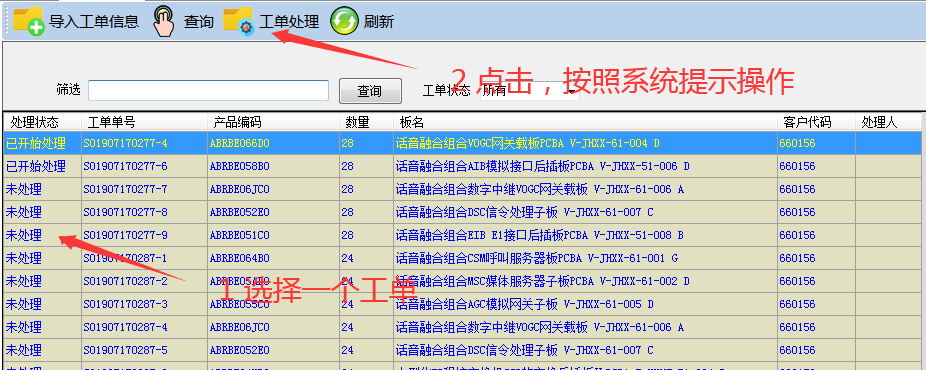Select work order S01907170277-8
Viewport: 926px width, 370px height.
(x=125, y=212)
